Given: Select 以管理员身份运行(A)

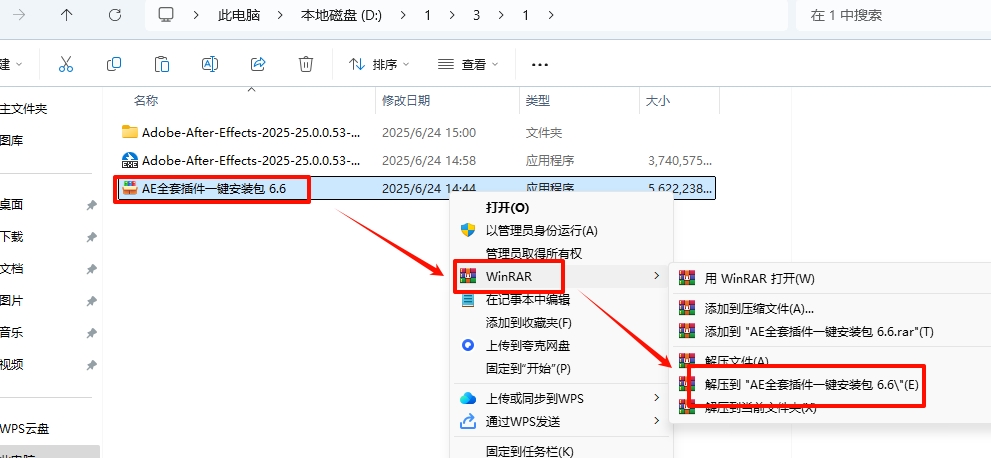Looking at the screenshot, I should point(542,231).
